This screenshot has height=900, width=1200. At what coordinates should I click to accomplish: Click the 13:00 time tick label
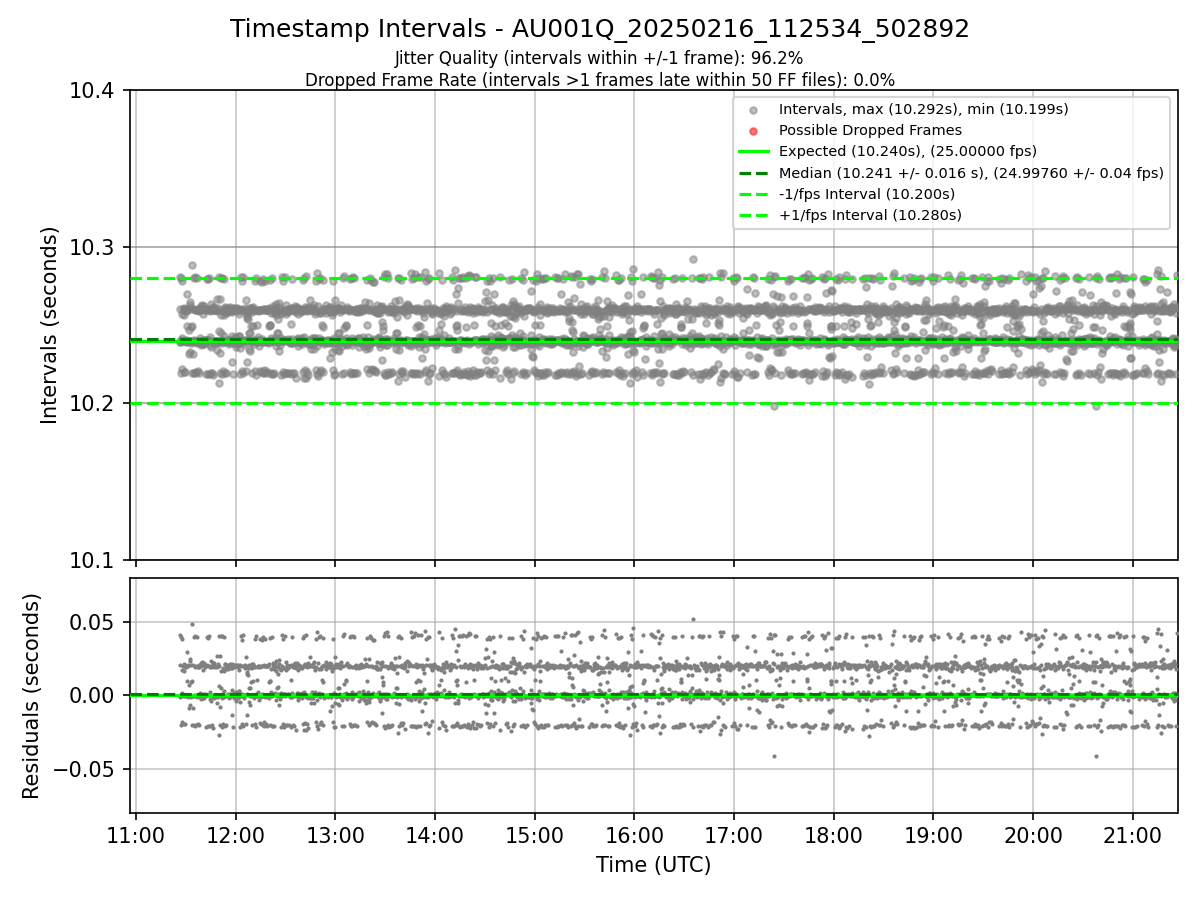[x=335, y=834]
